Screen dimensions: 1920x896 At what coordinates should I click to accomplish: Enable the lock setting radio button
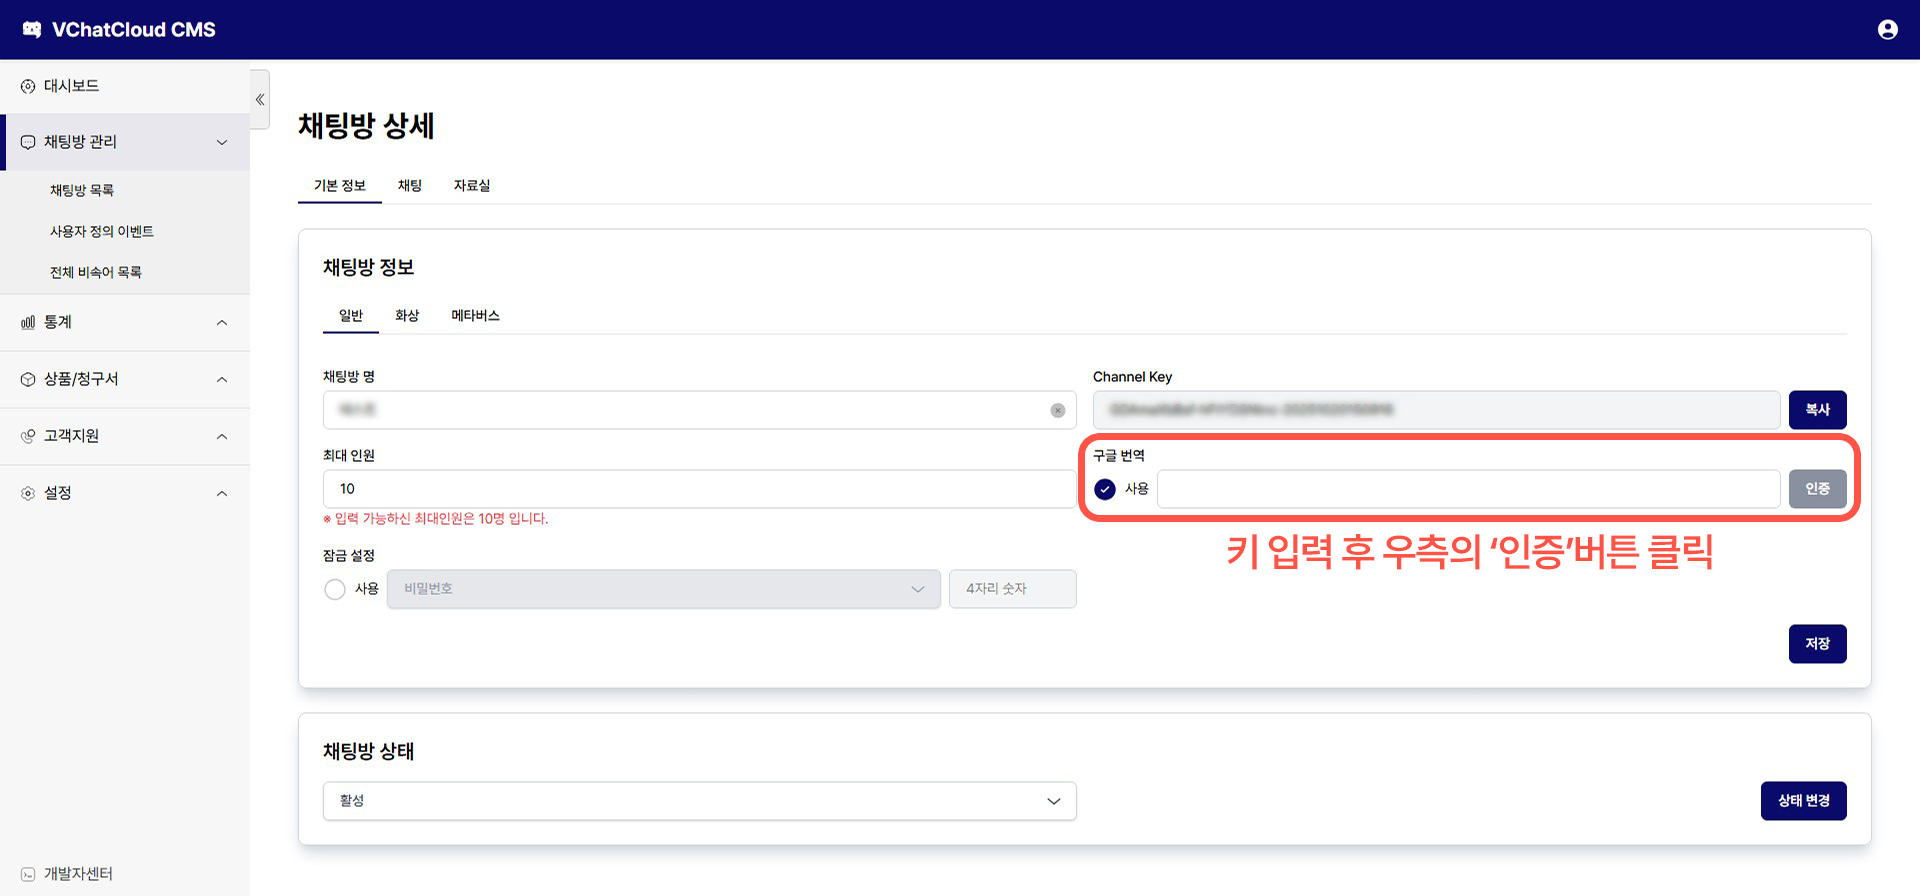tap(335, 589)
